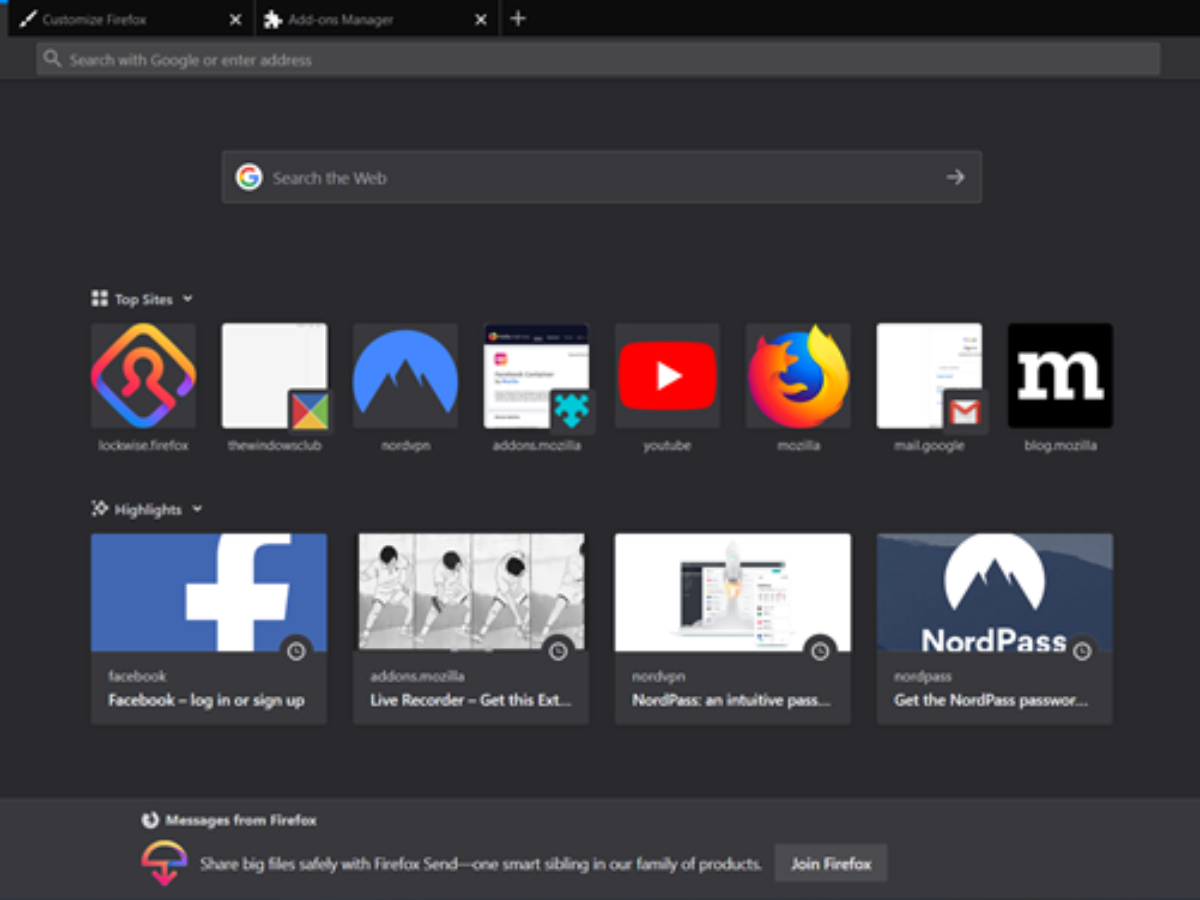Click the 'youtube' label under the tile
This screenshot has height=900, width=1200.
coord(667,445)
